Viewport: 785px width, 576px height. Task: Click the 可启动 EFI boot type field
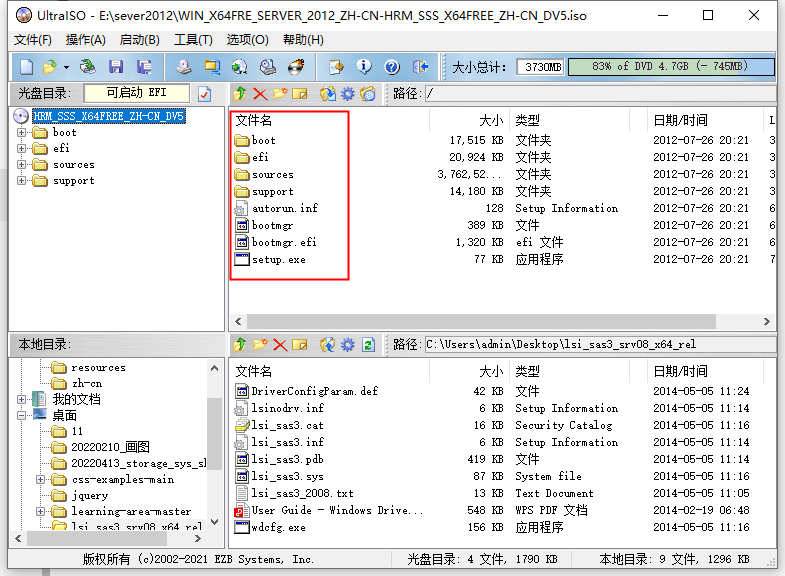tap(137, 93)
